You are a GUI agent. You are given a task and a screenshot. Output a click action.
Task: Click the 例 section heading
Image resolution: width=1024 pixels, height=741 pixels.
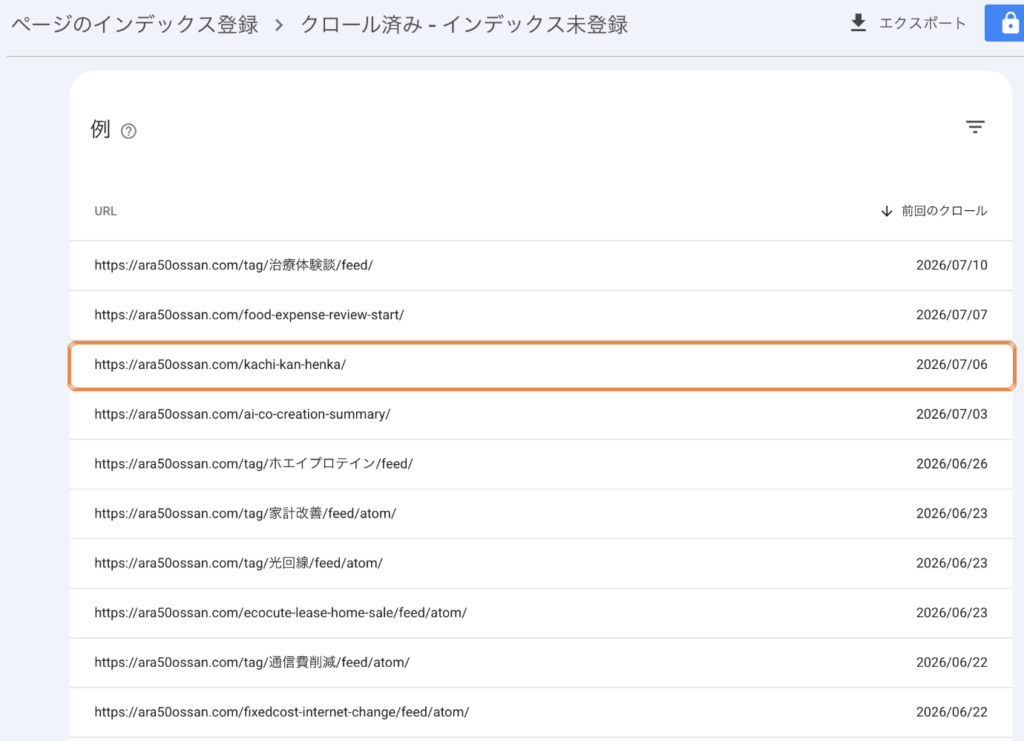(x=100, y=129)
